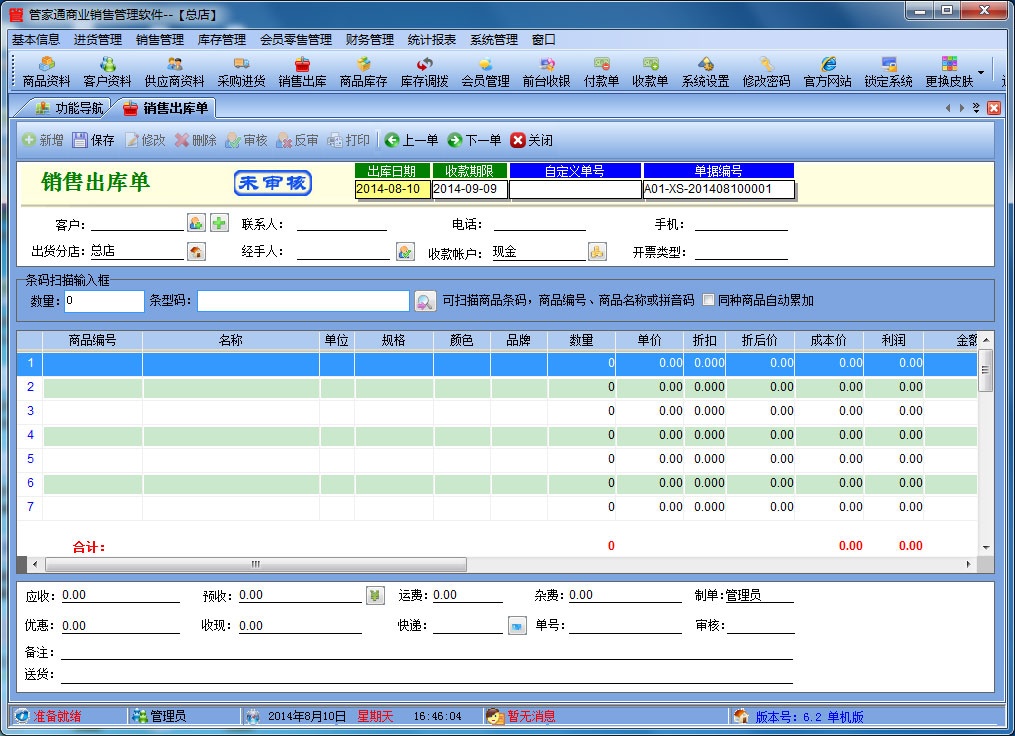
Task: Open 供应商资料 toolbar icon
Action: (x=174, y=71)
